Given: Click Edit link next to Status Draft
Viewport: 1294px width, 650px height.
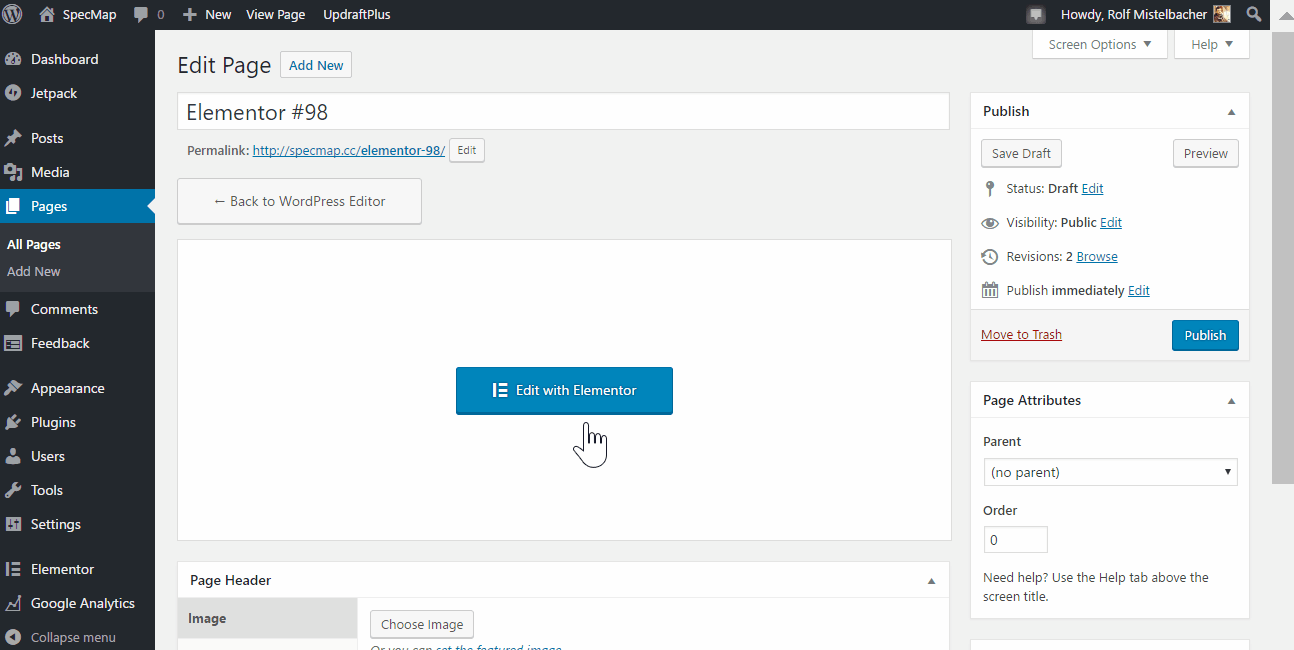Looking at the screenshot, I should tap(1092, 188).
